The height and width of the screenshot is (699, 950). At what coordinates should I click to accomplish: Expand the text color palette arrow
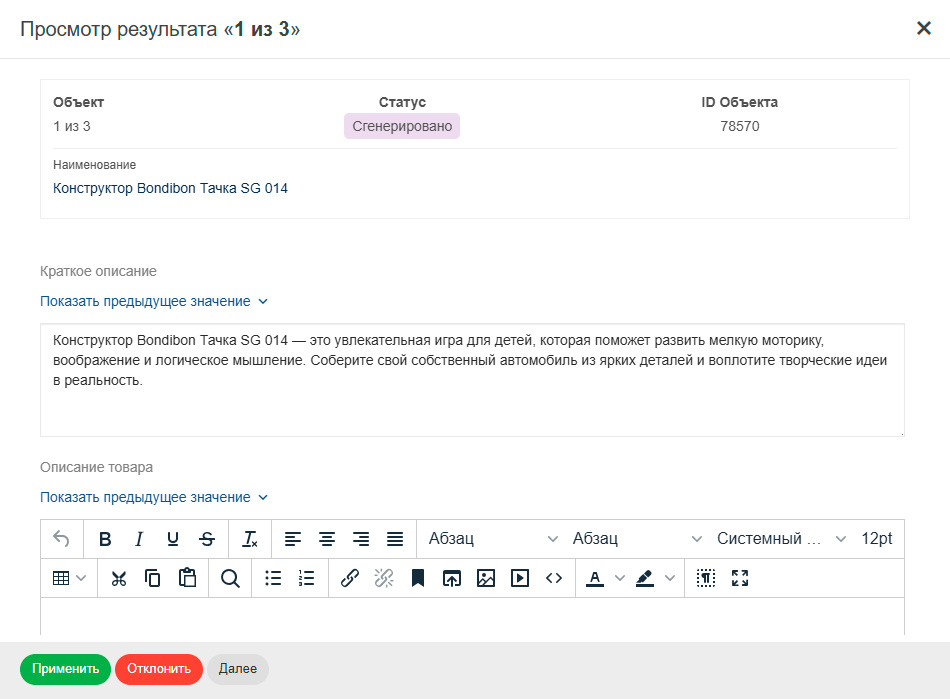619,578
